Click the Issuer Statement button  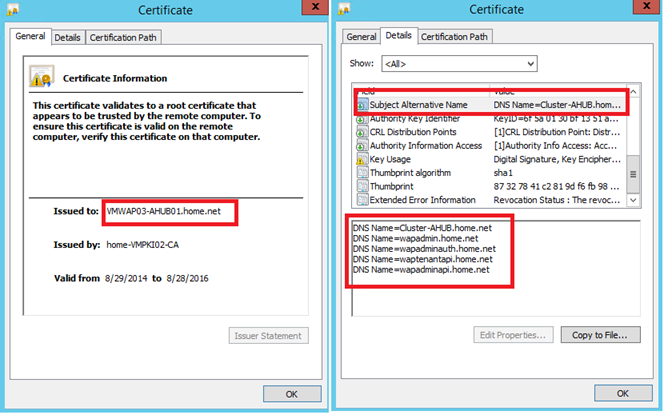point(268,336)
